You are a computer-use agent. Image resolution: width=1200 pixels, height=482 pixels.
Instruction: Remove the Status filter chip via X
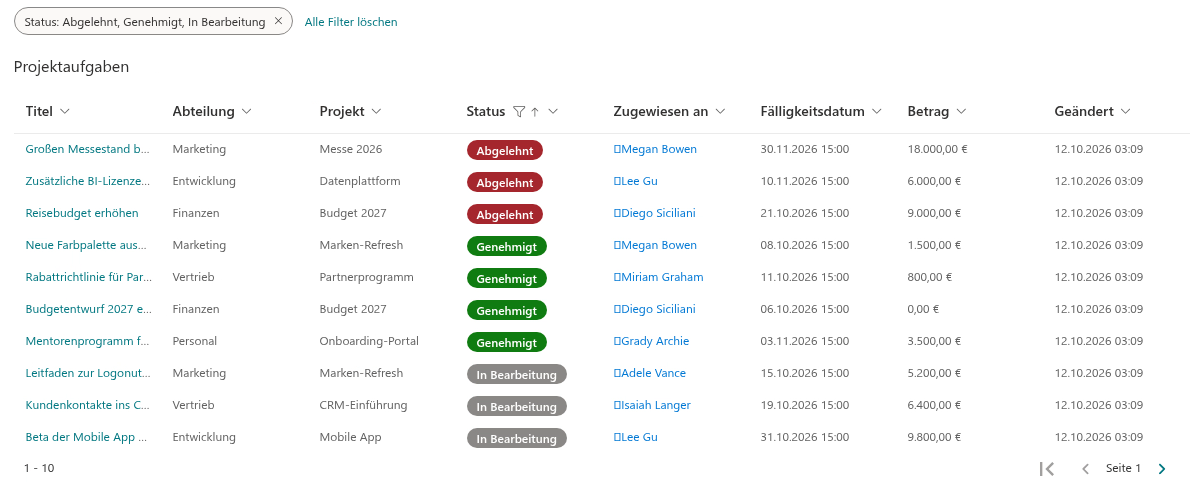pos(278,21)
